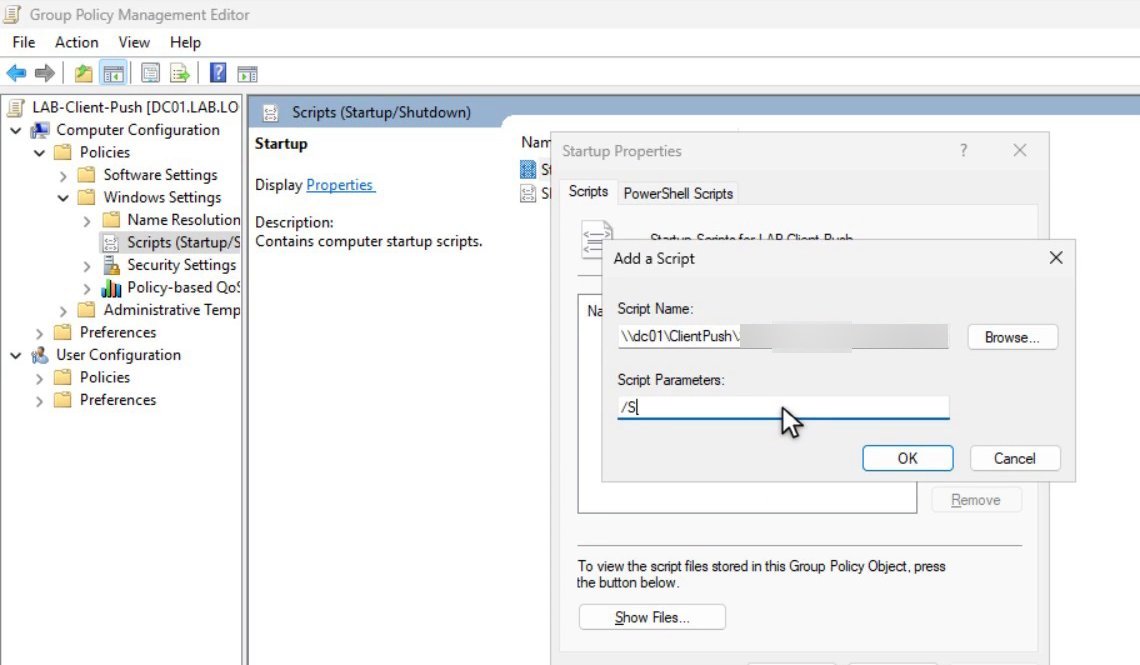This screenshot has width=1140, height=665.
Task: Open the Action menu
Action: point(76,42)
